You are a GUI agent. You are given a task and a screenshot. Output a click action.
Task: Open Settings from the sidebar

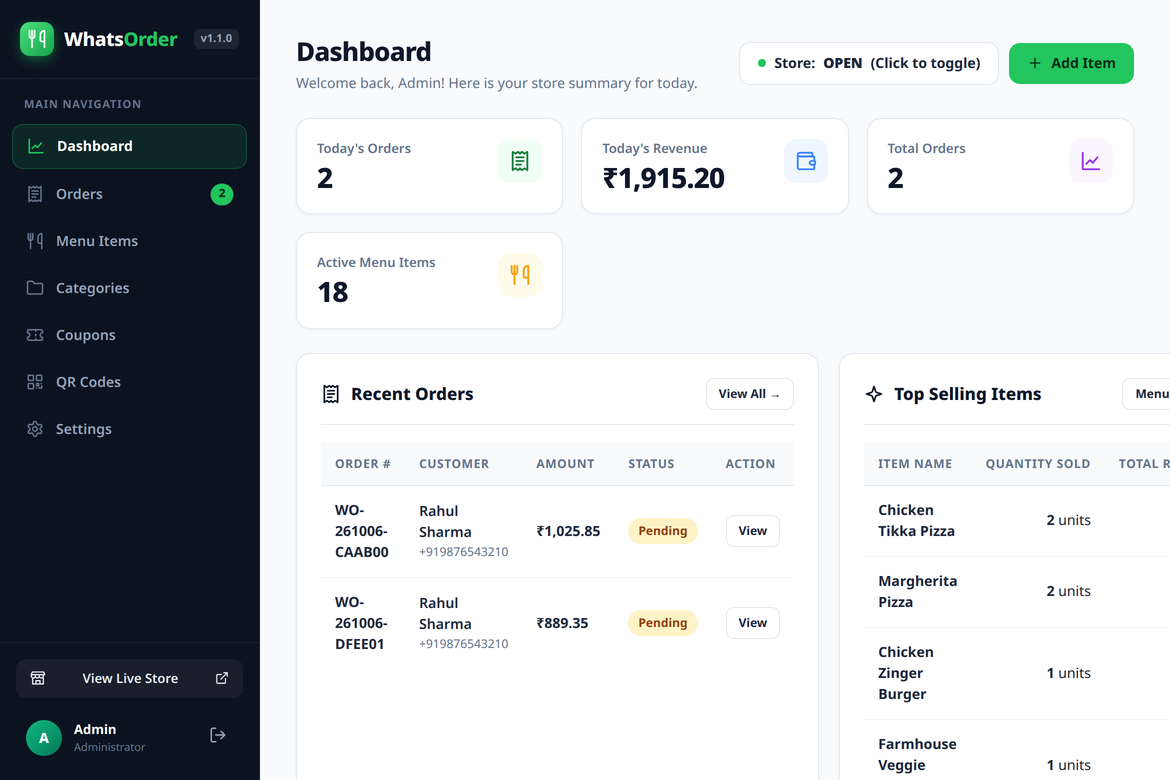click(x=129, y=428)
